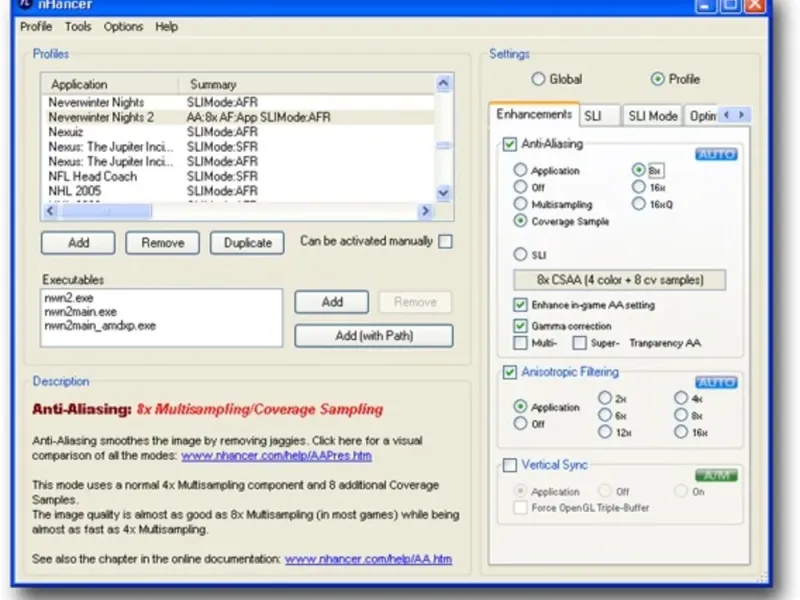
Task: Enable Multi- transparency AA checkbox
Action: click(520, 343)
